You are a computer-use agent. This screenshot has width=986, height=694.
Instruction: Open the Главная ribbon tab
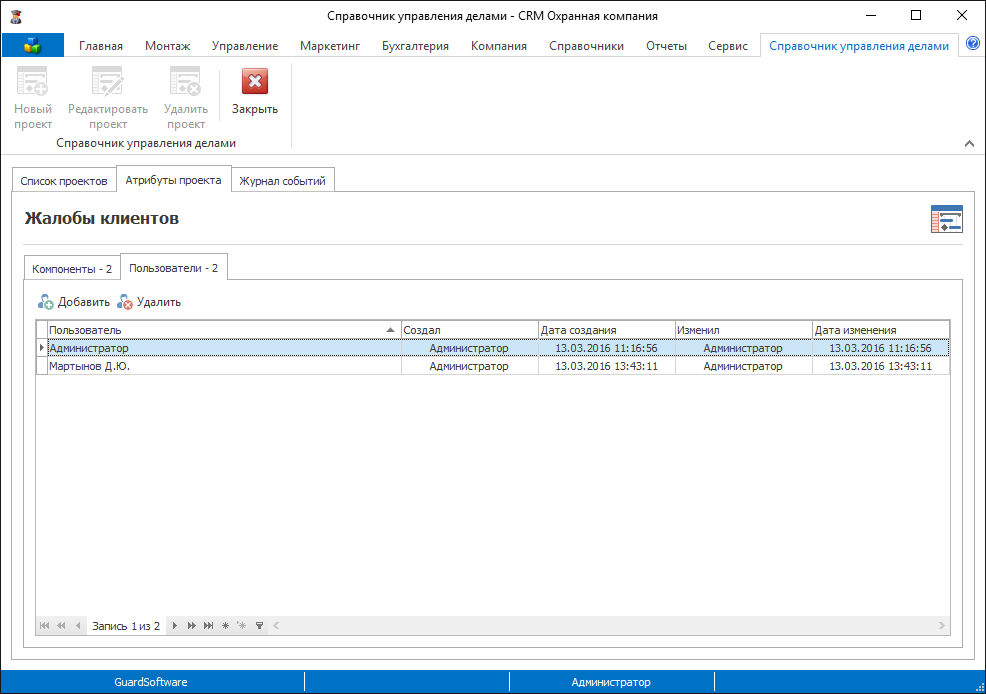pyautogui.click(x=101, y=46)
